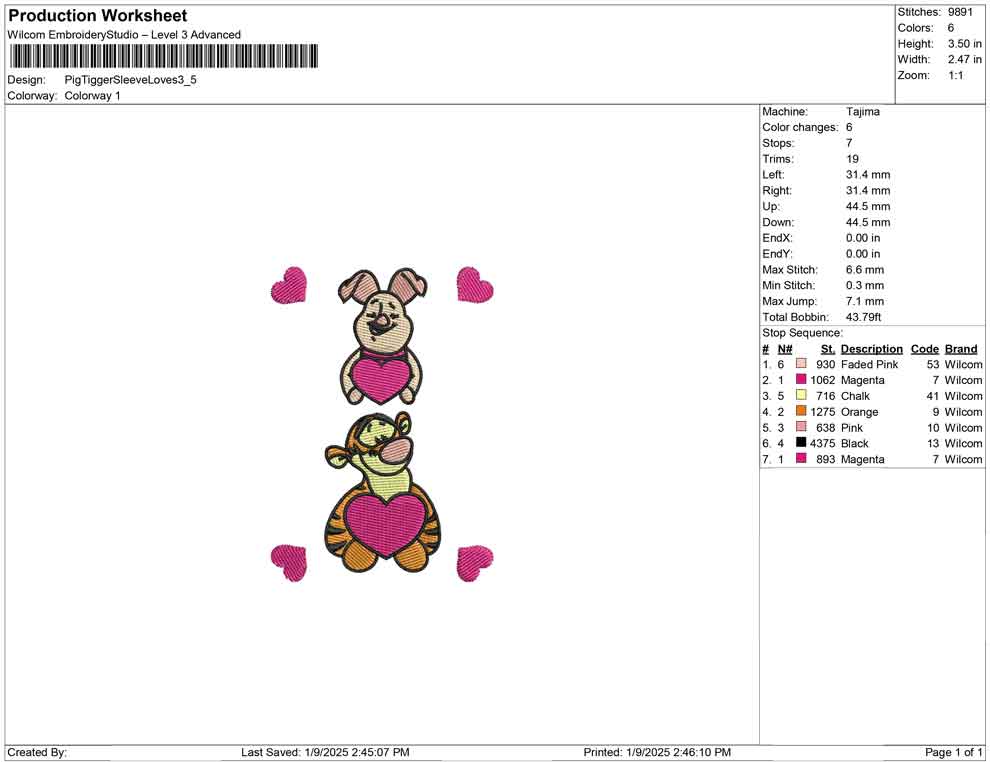The image size is (990, 762).
Task: Click the top-left pink heart
Action: [x=289, y=285]
